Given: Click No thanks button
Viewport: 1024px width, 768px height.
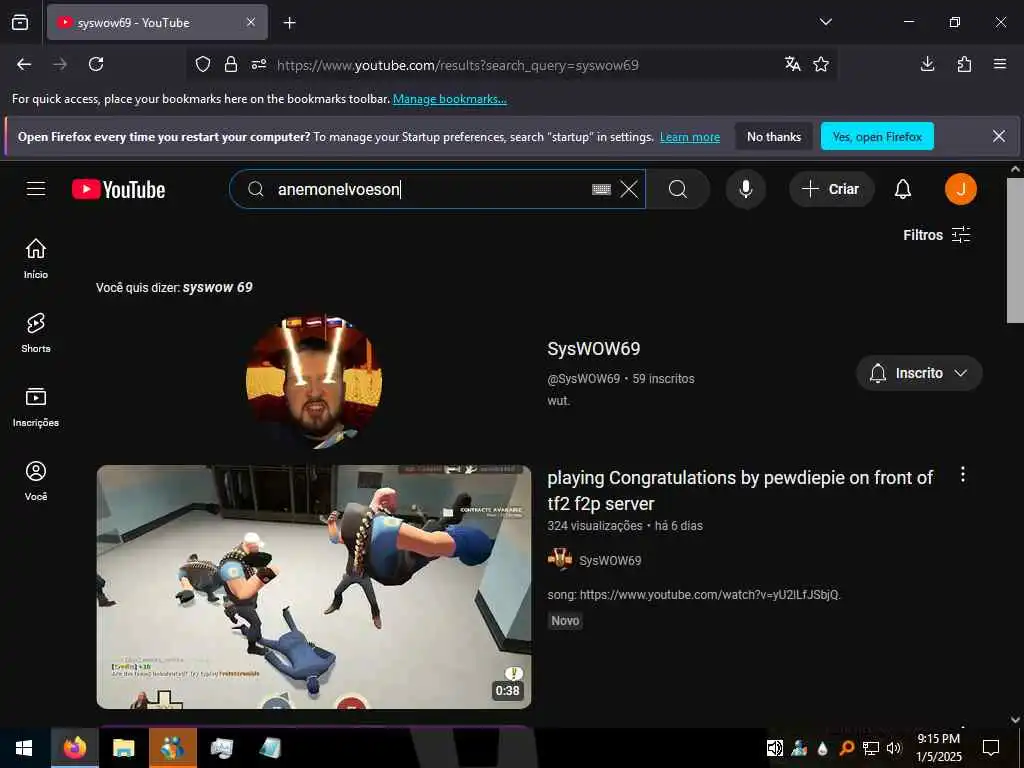Looking at the screenshot, I should [x=774, y=136].
